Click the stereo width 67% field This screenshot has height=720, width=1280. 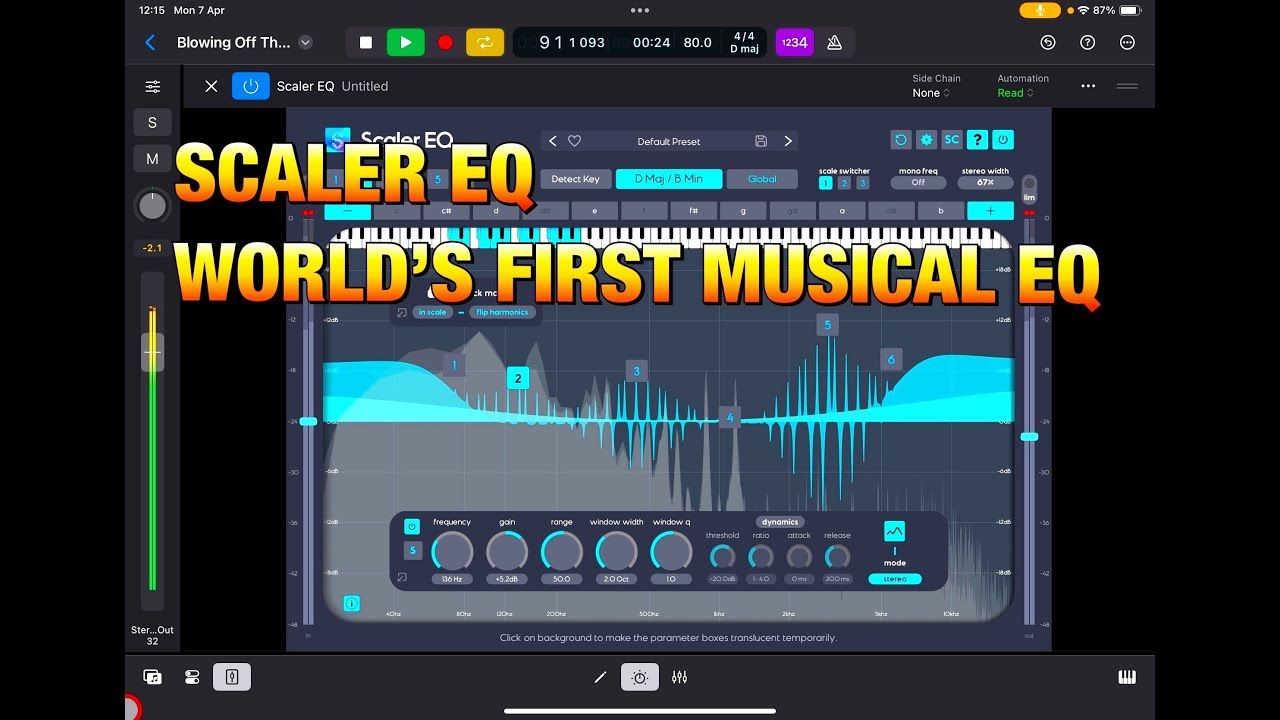(x=985, y=183)
